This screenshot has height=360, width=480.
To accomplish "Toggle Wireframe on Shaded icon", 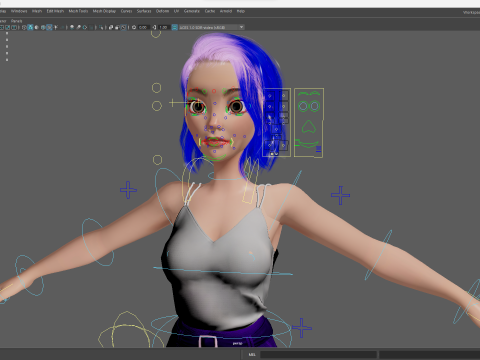I will coord(43,27).
